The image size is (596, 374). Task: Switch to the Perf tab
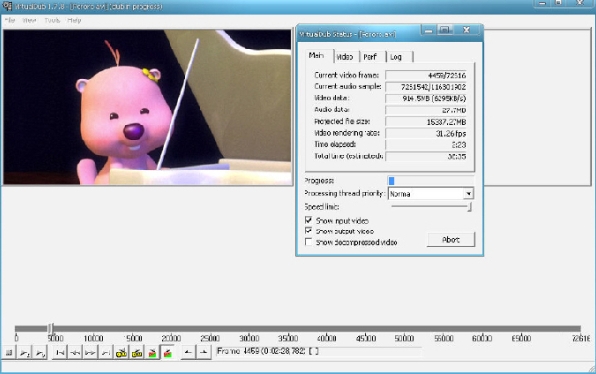(372, 57)
